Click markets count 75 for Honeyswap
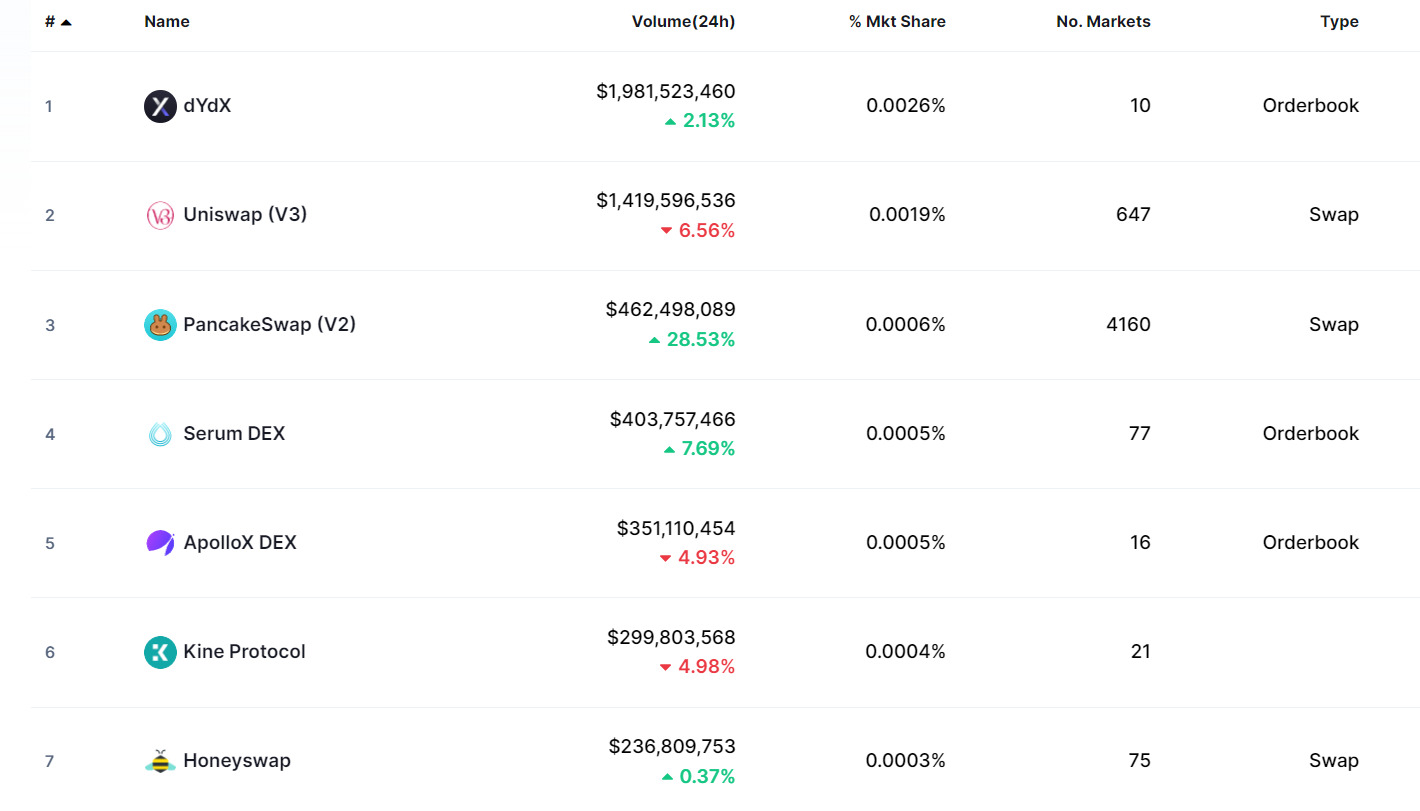Image resolution: width=1420 pixels, height=811 pixels. (x=1139, y=760)
